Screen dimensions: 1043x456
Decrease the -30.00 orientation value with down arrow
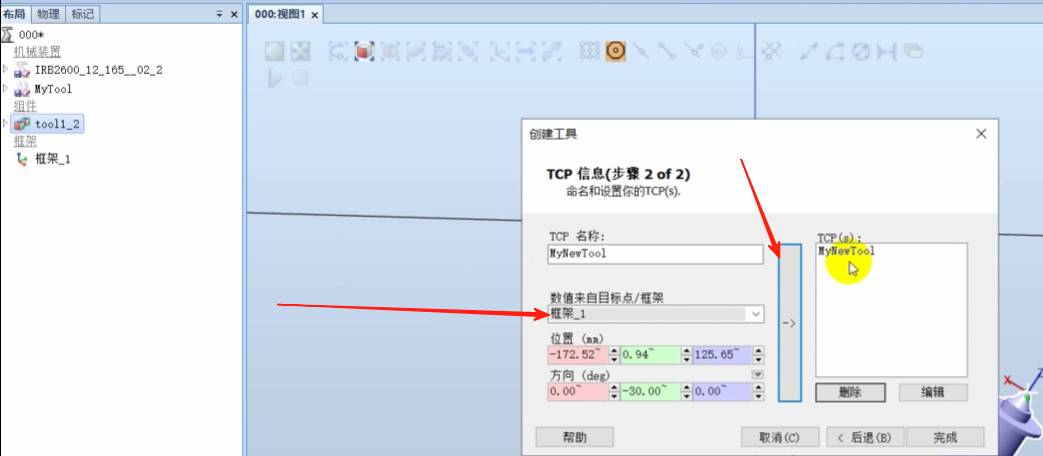pos(686,397)
